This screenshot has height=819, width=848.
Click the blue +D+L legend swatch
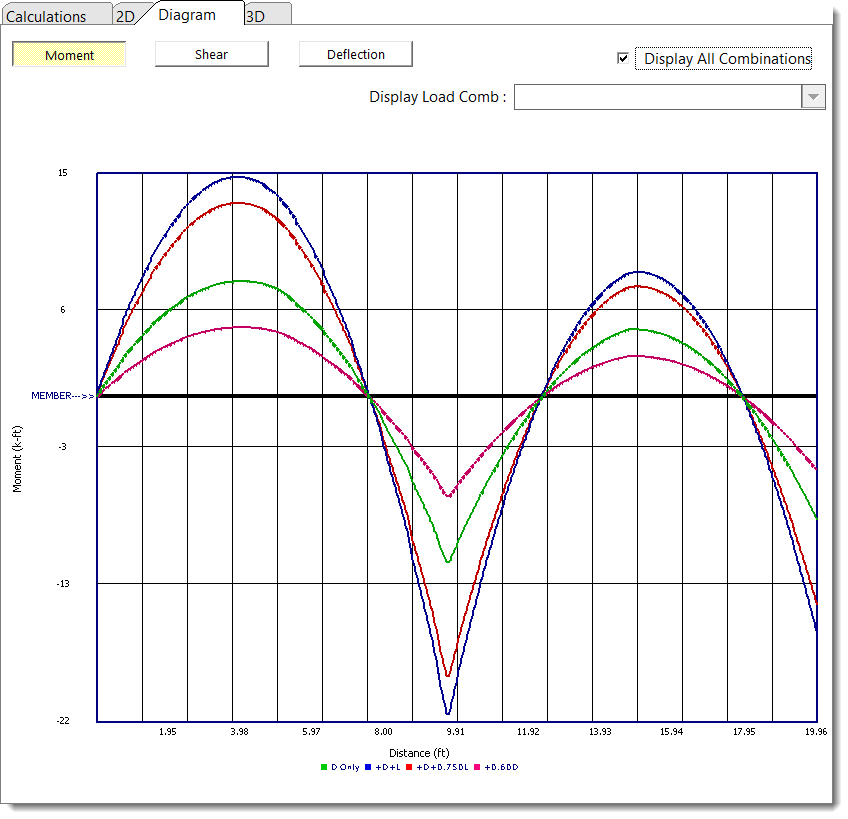pos(369,767)
